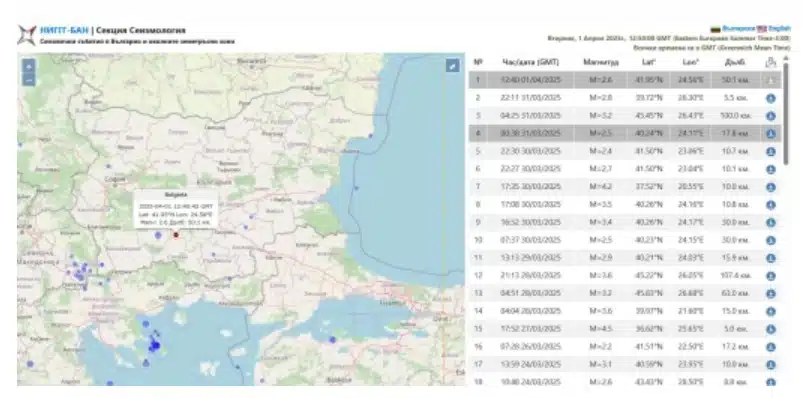Select the 04:51 28/03/2025 event time
Image resolution: width=803 pixels, height=398 pixels.
click(531, 293)
